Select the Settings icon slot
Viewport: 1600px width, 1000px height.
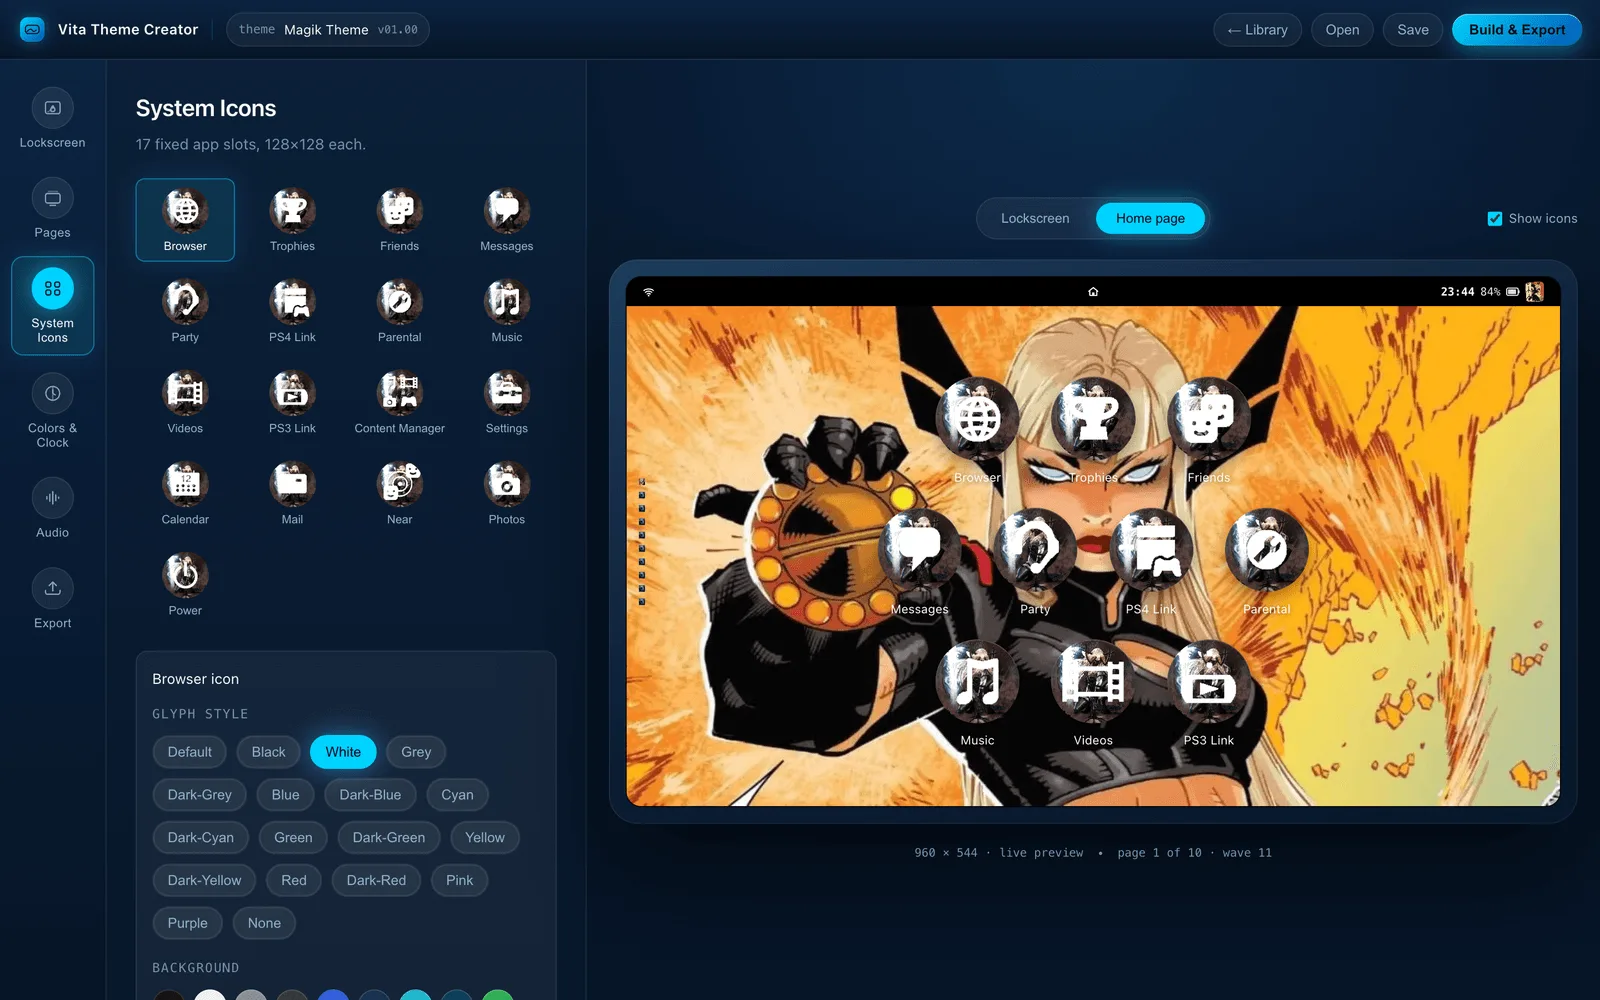(x=506, y=402)
